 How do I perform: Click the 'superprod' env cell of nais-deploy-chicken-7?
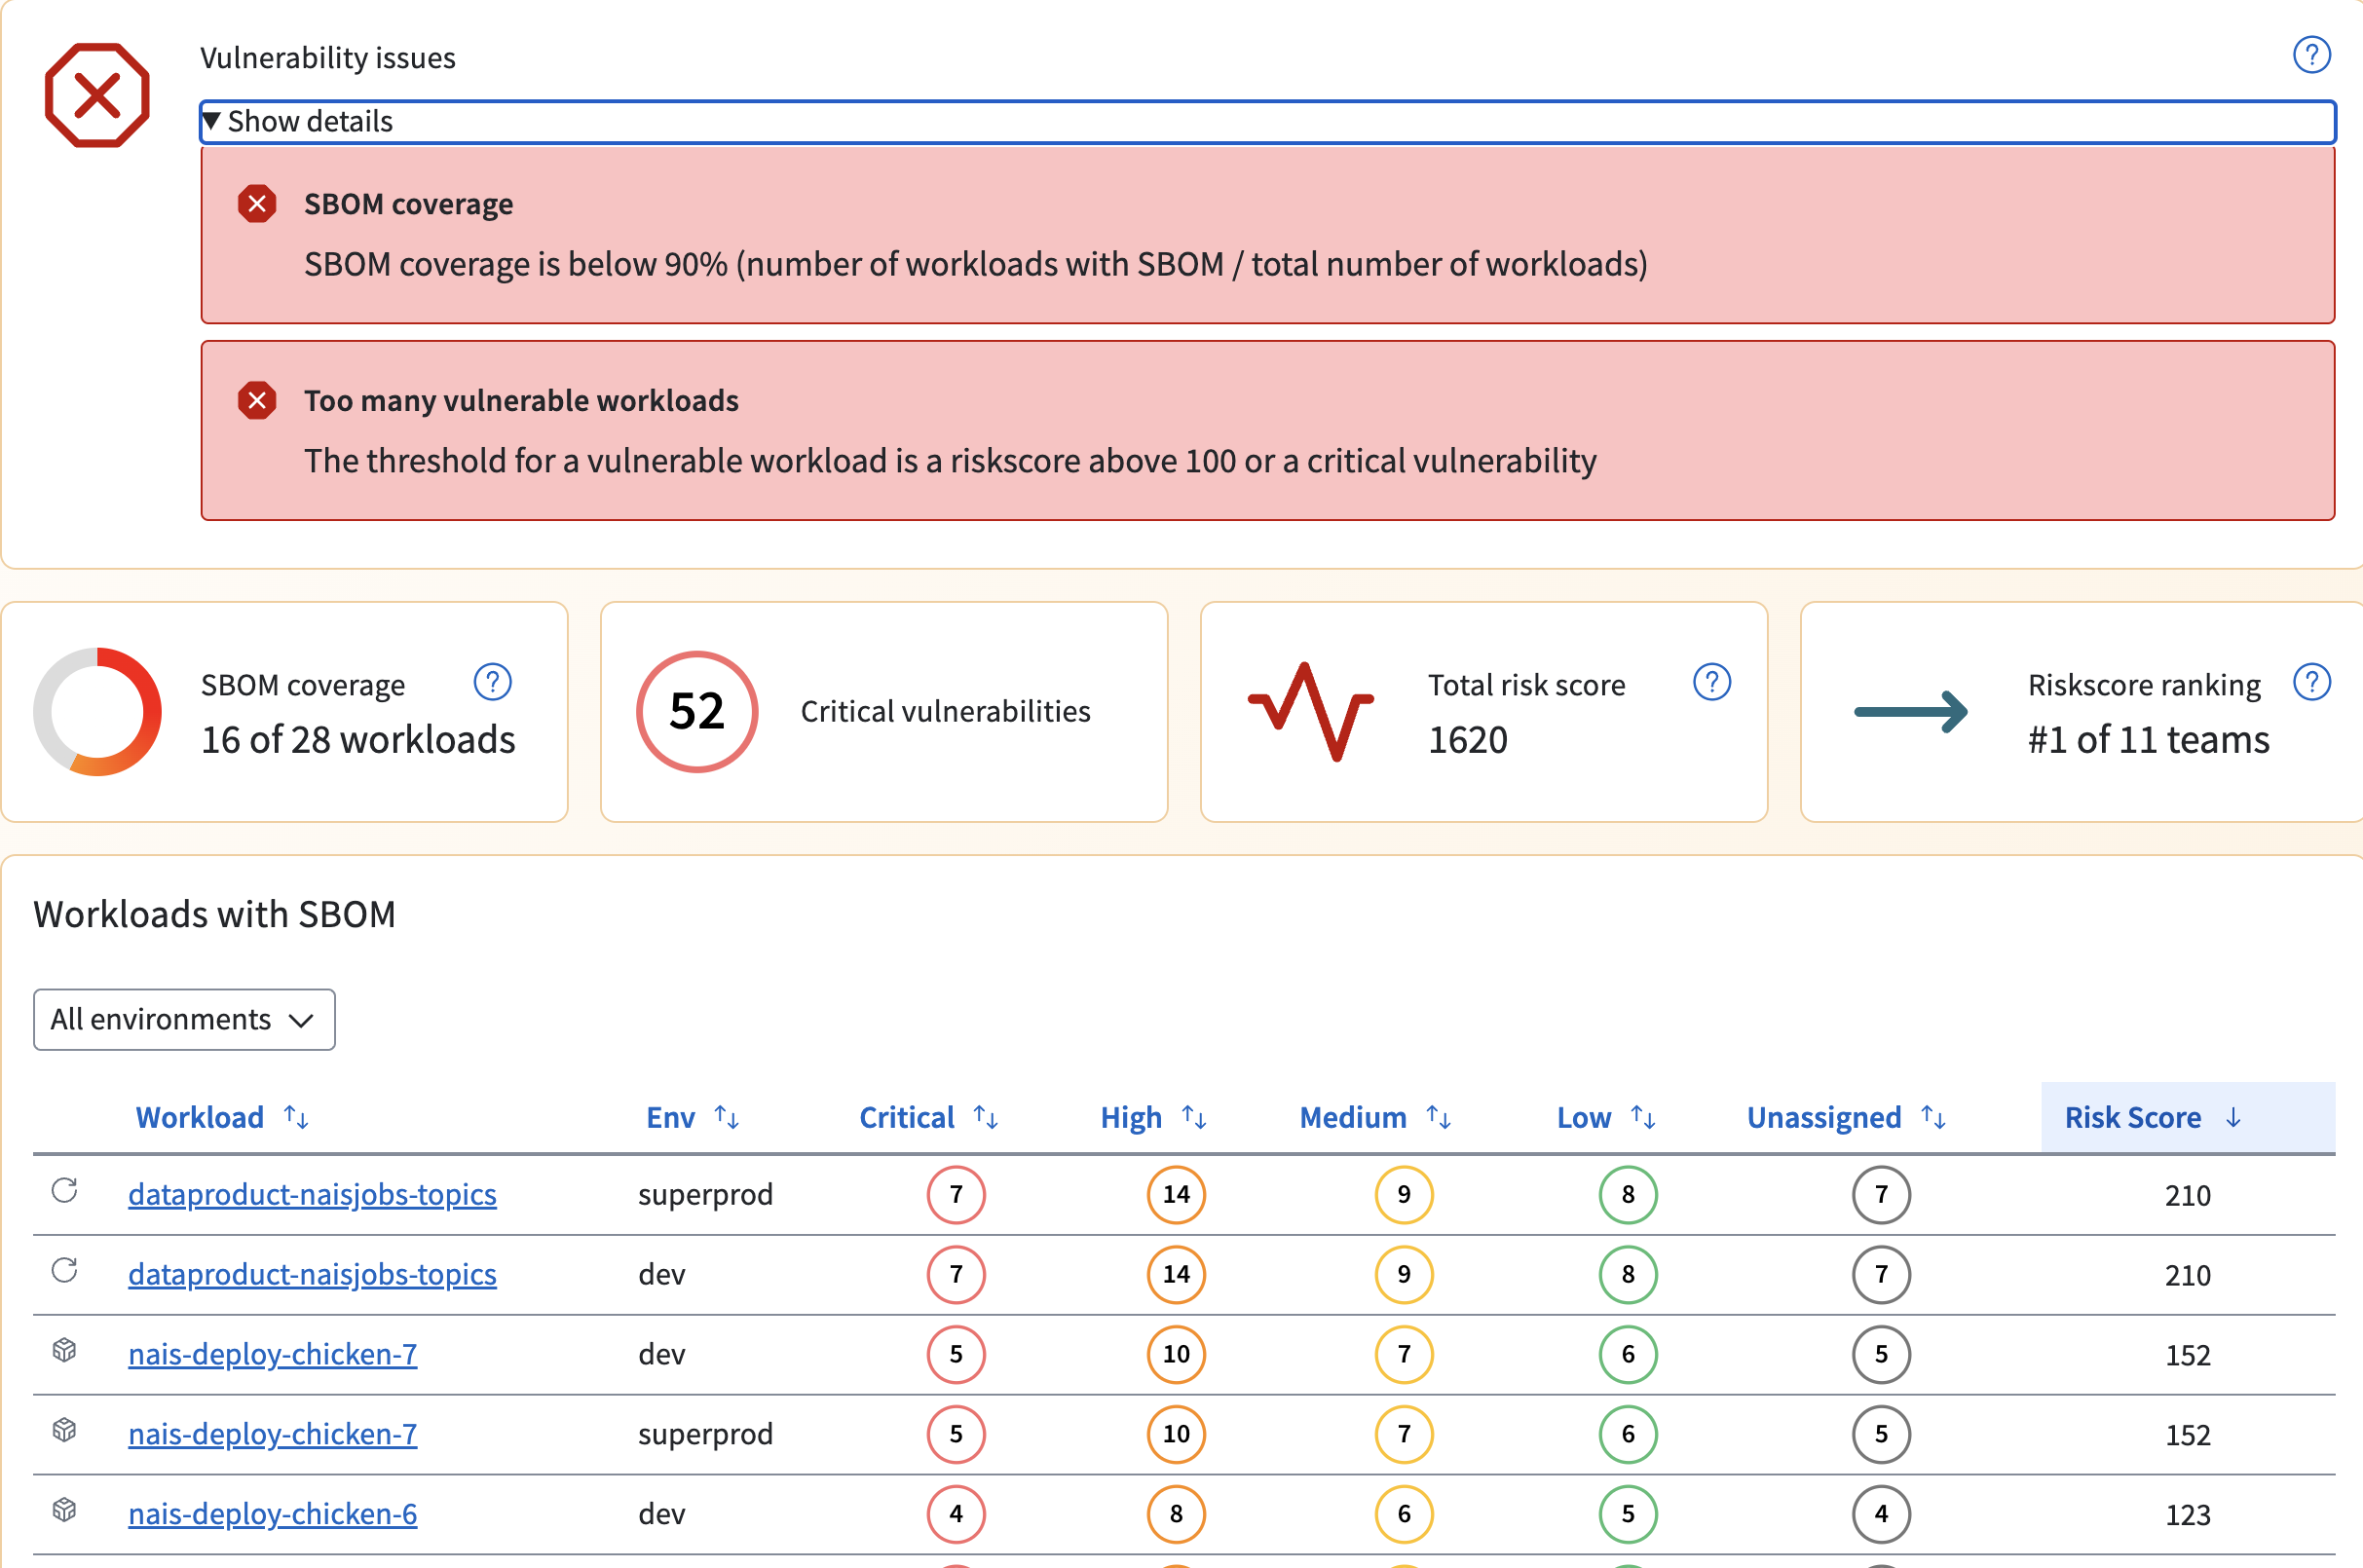point(705,1434)
